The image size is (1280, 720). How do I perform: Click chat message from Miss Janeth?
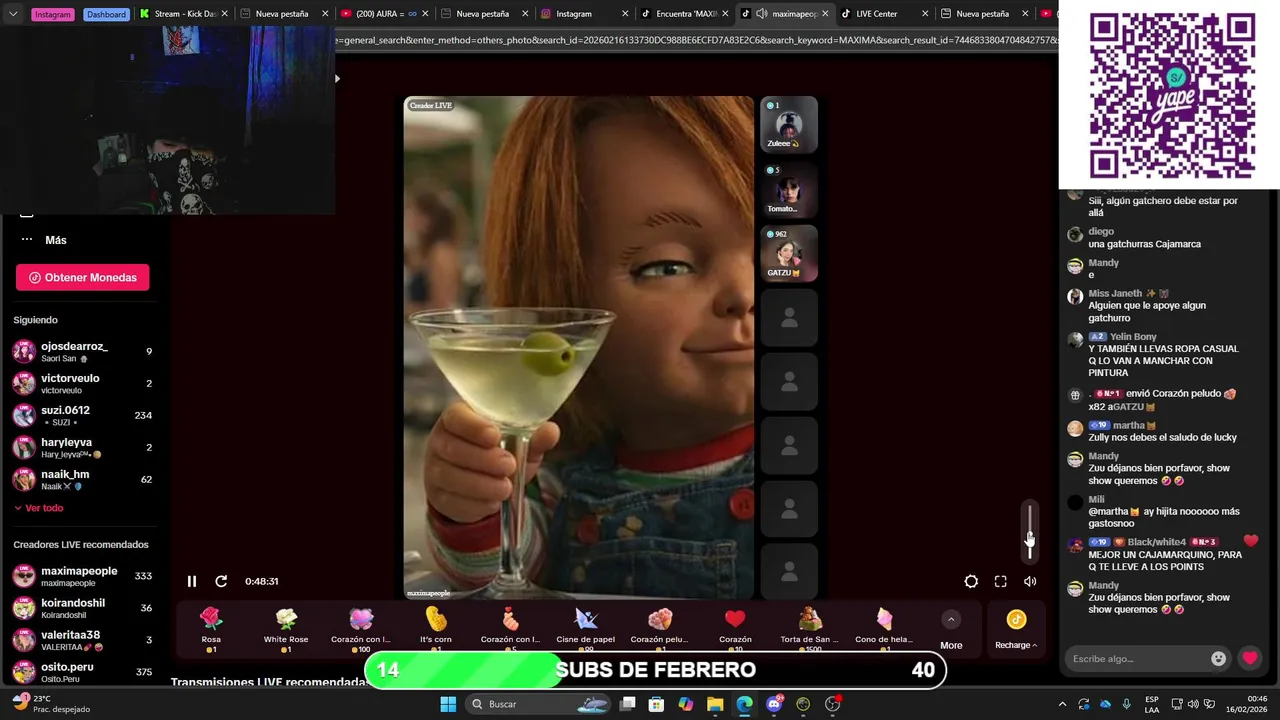coord(1147,311)
